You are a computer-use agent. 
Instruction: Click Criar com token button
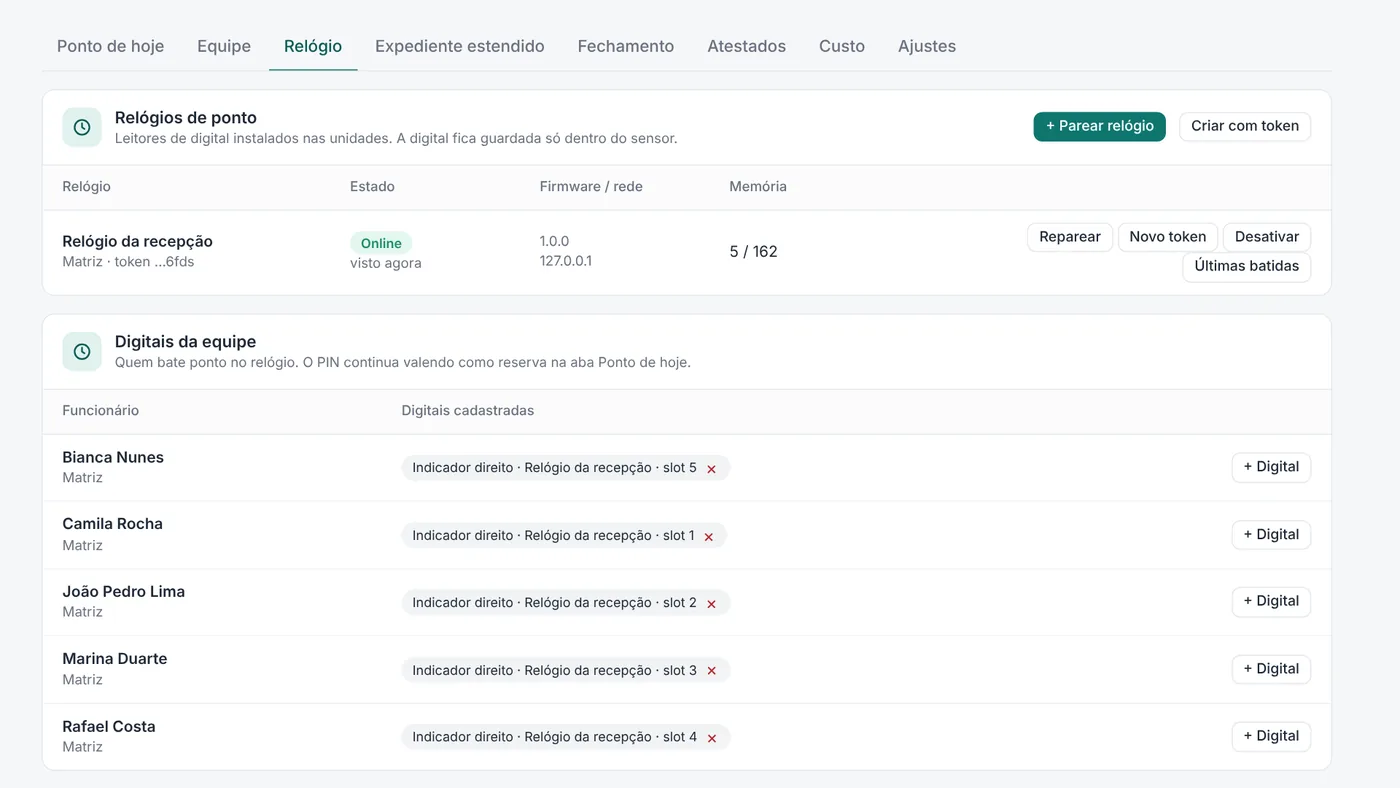[1245, 126]
